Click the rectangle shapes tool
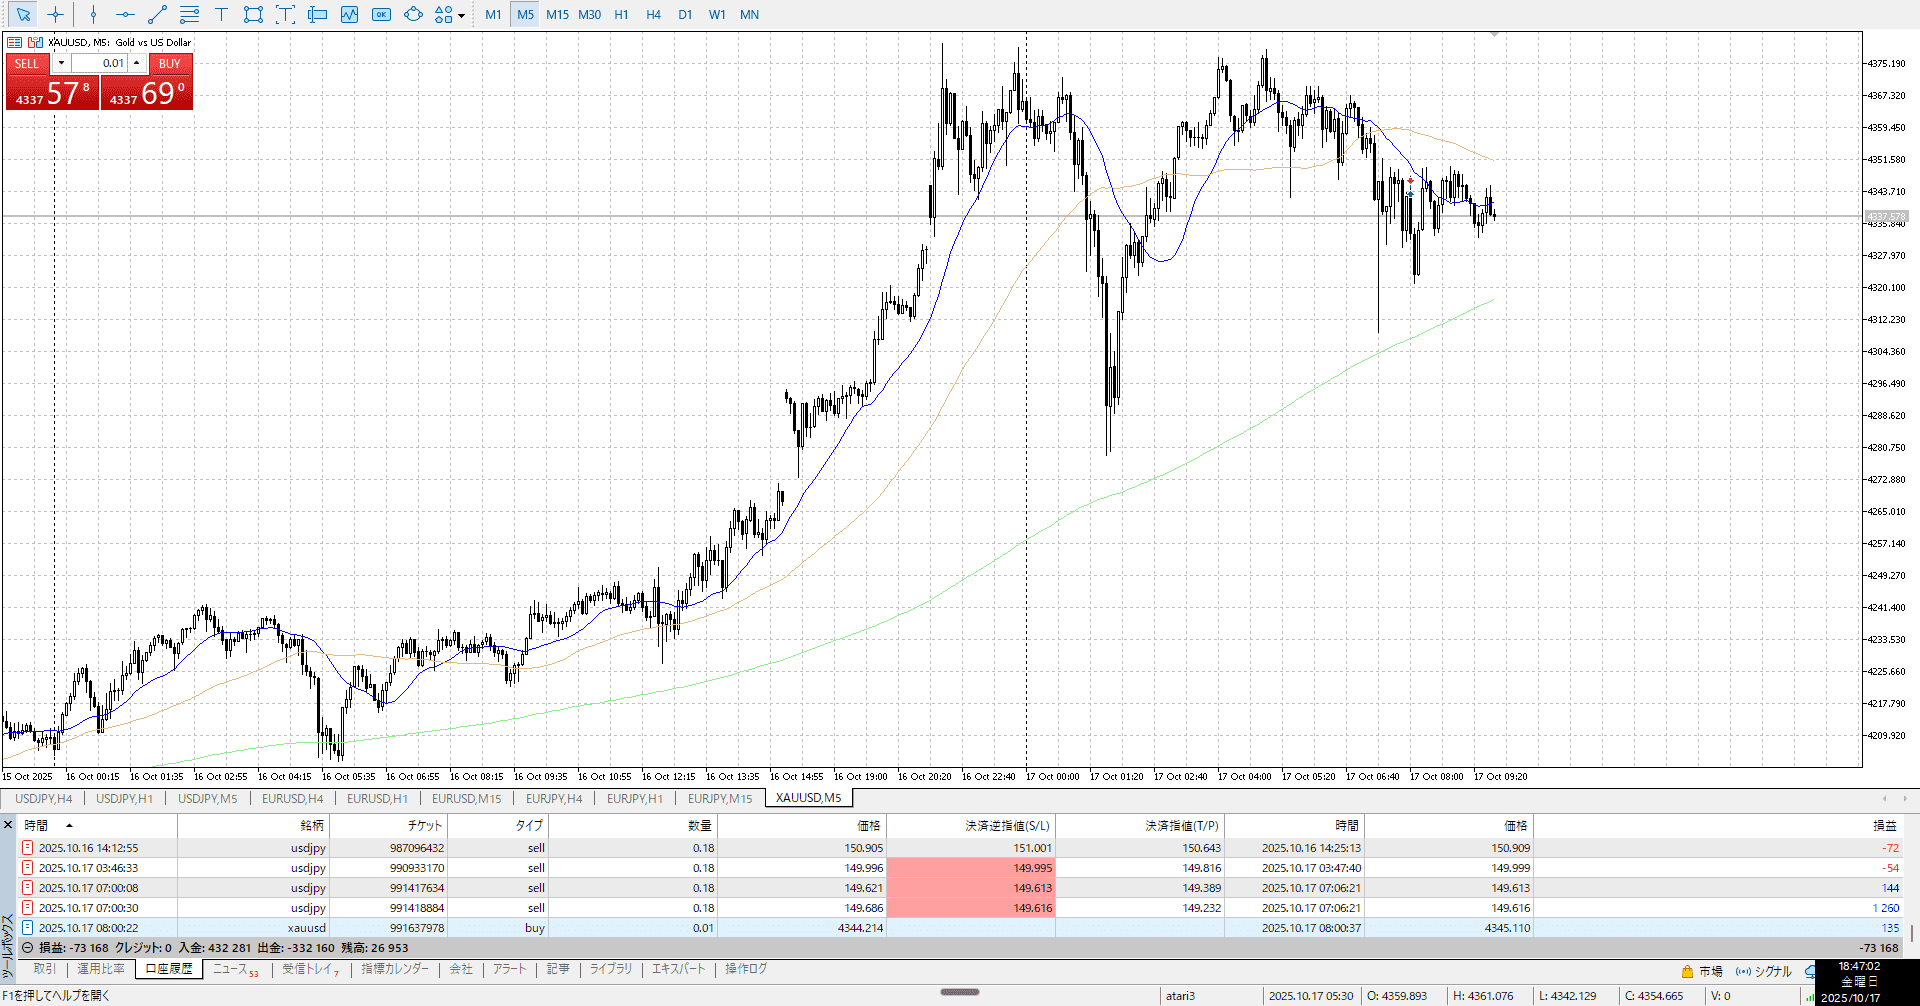1920x1006 pixels. click(x=253, y=14)
